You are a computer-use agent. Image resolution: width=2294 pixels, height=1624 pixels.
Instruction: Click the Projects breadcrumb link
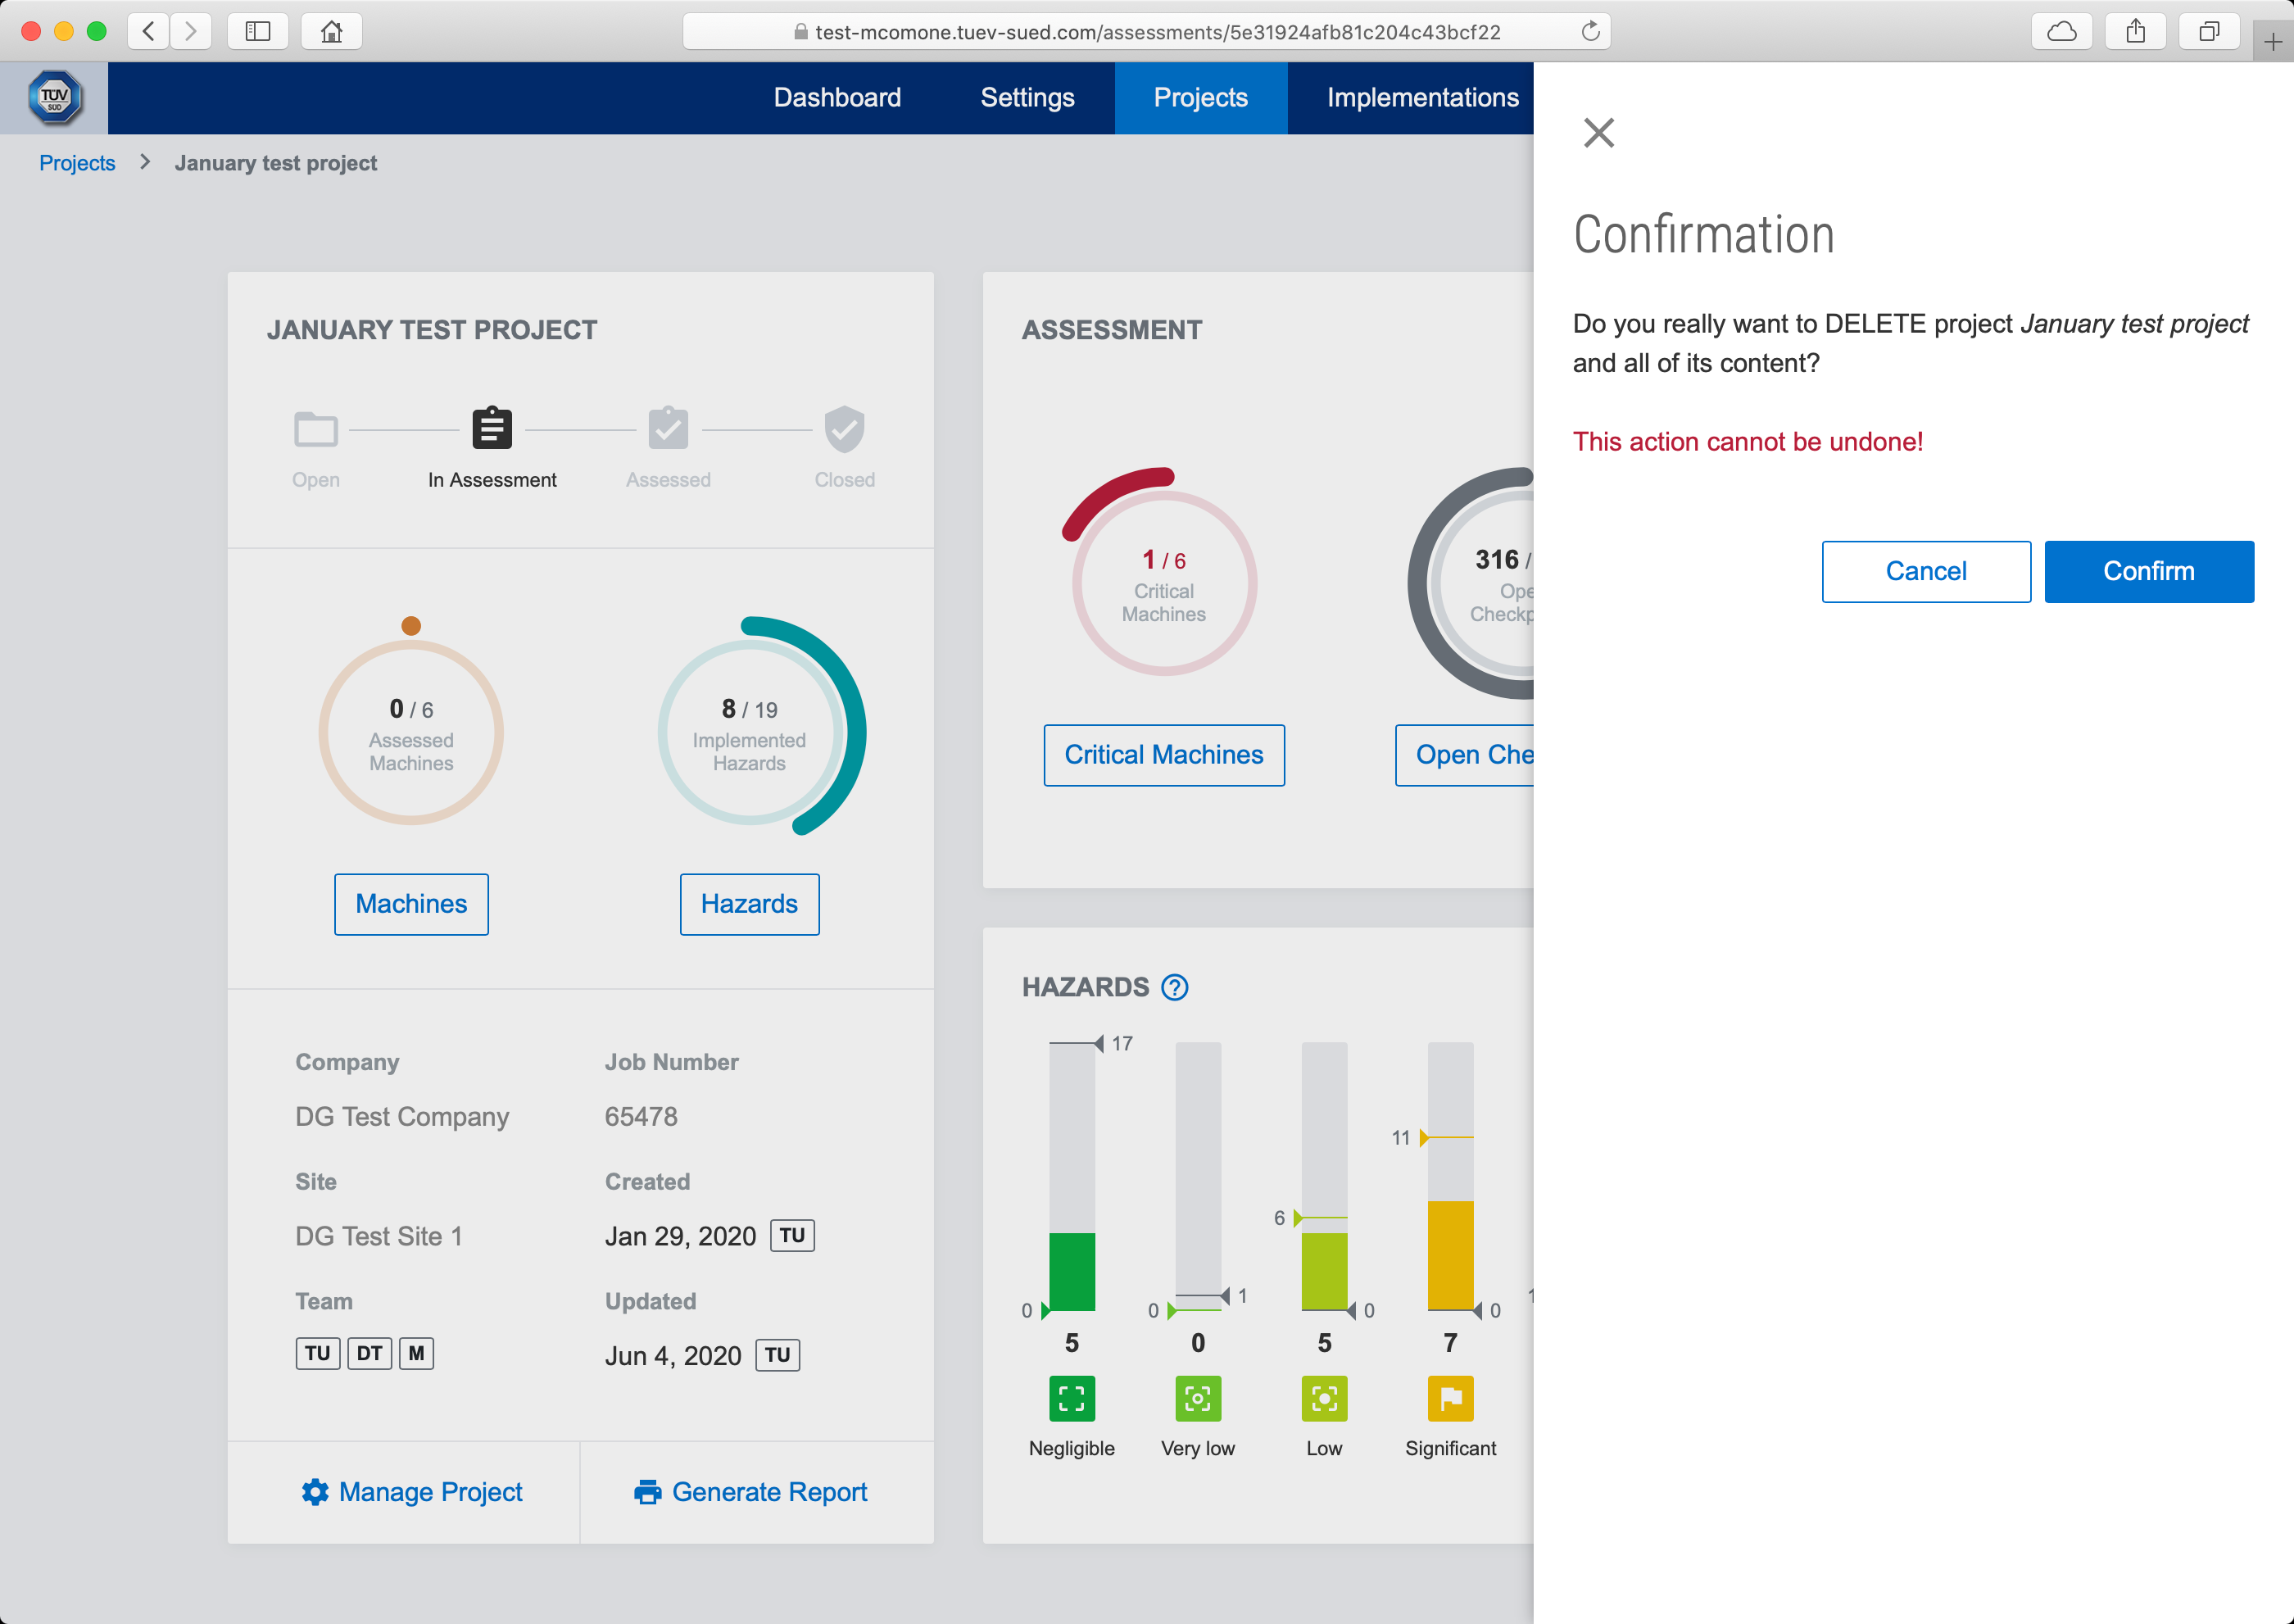click(x=77, y=163)
